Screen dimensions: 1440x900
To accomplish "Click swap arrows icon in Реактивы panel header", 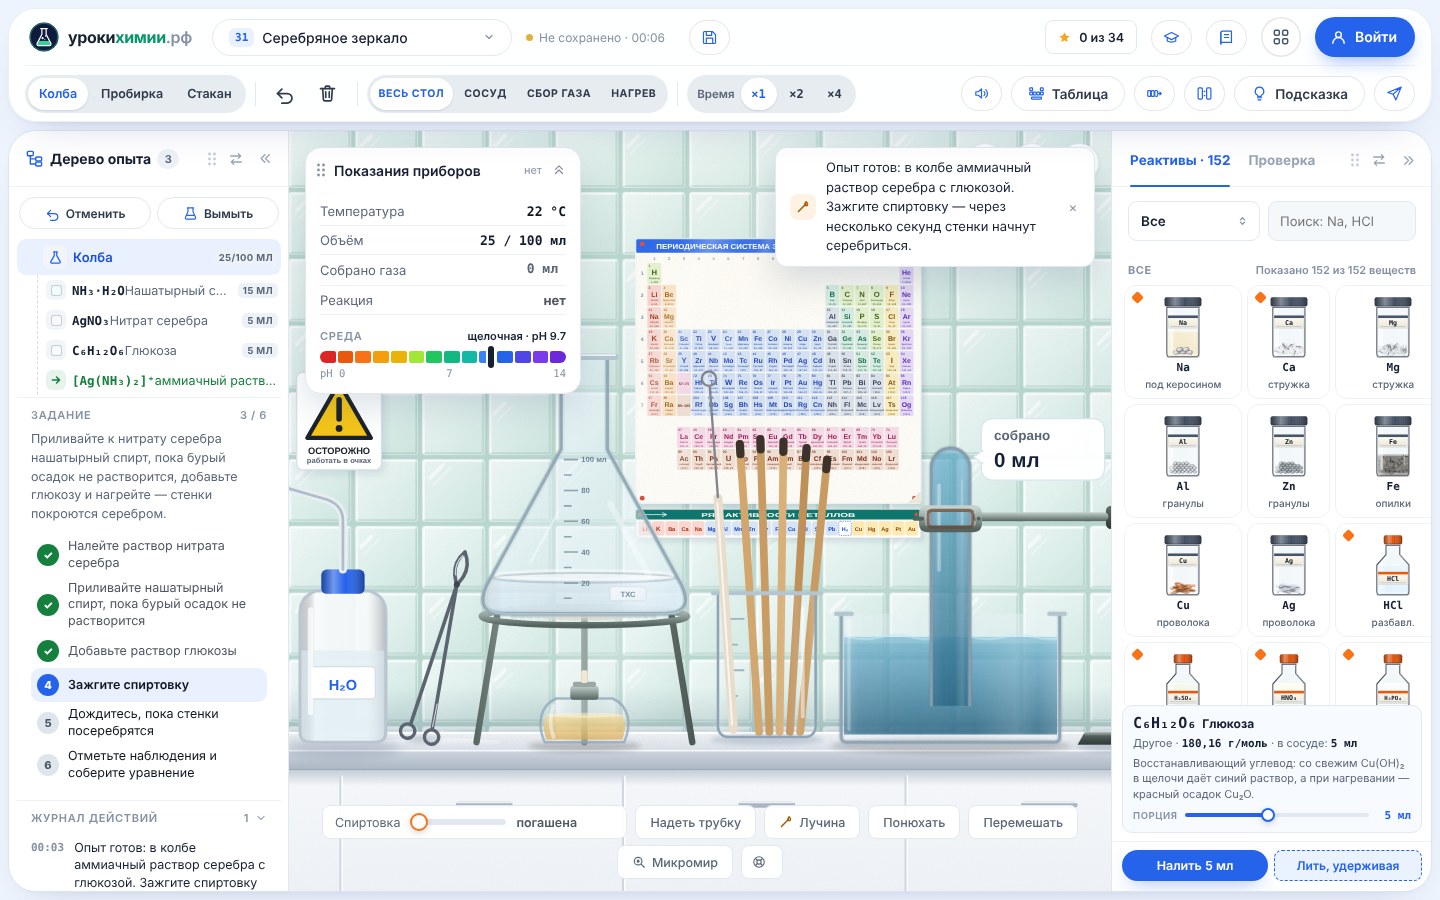I will [1379, 160].
